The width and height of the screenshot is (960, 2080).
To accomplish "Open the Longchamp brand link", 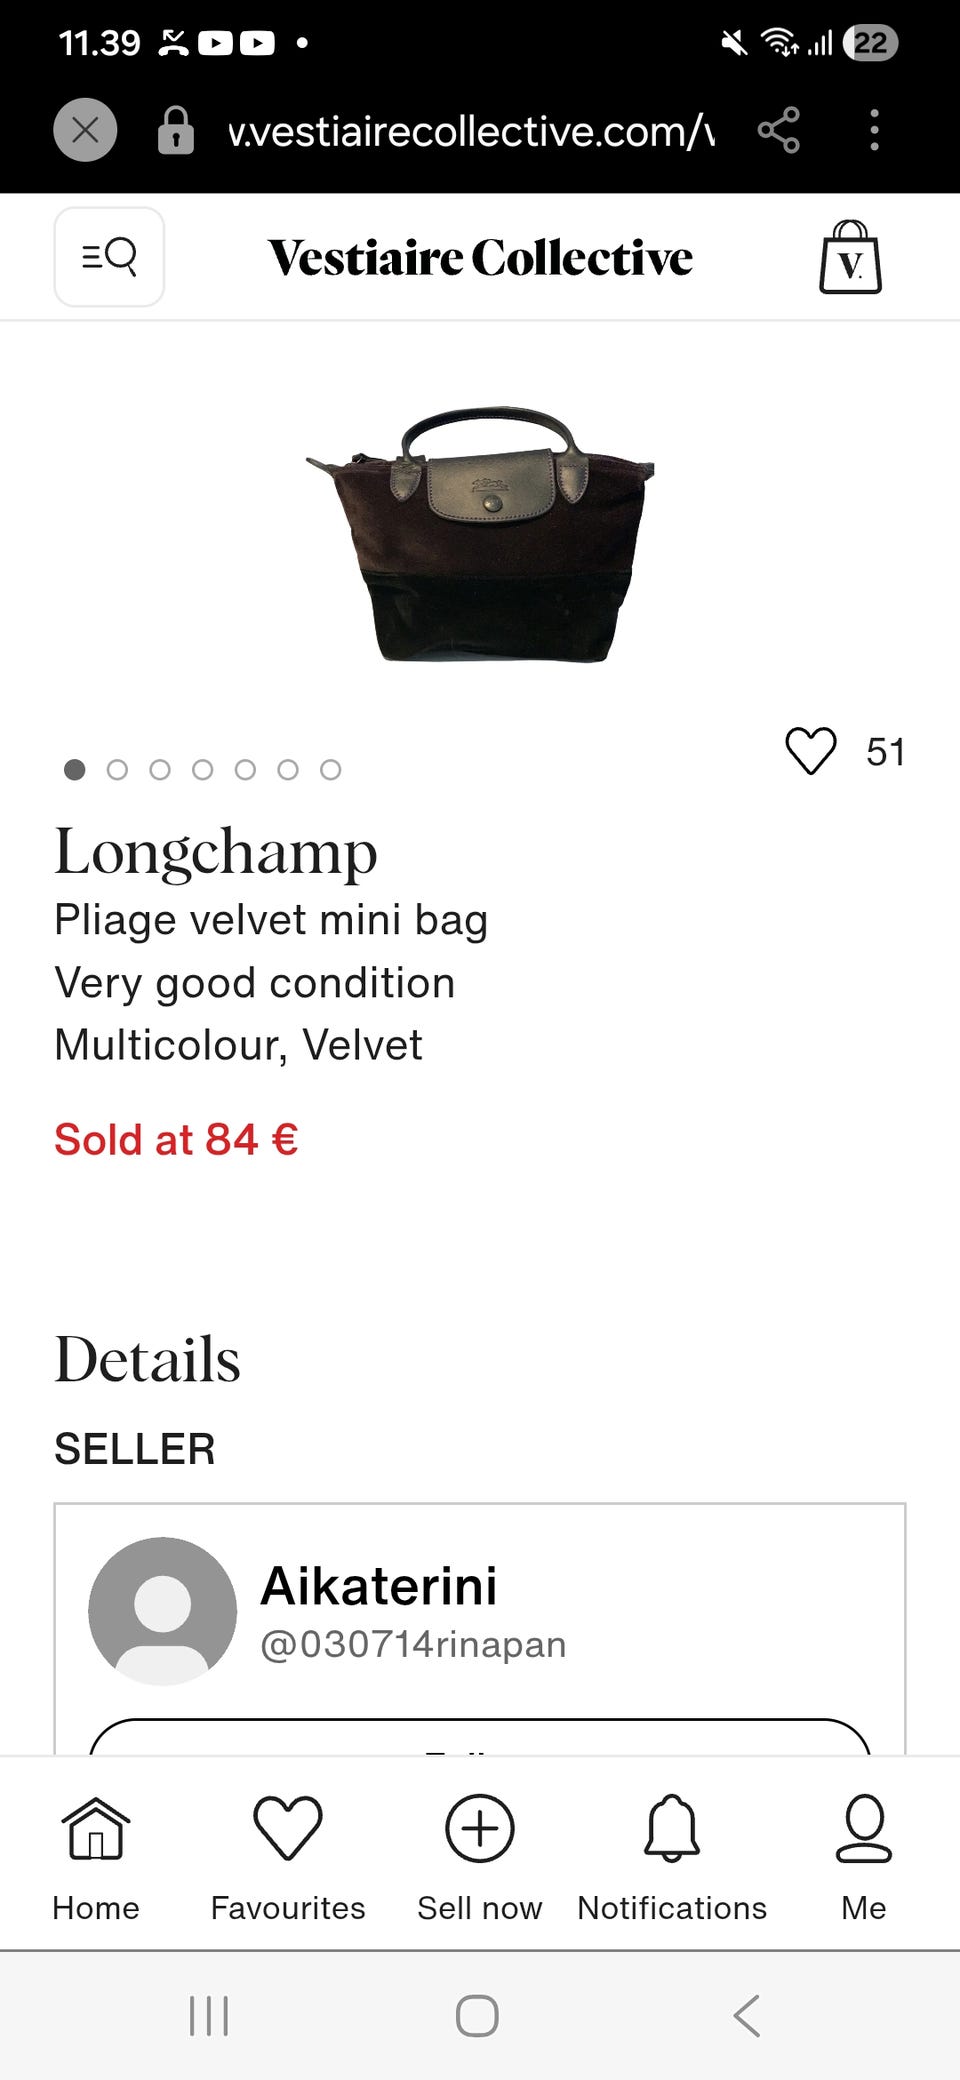I will (x=216, y=853).
